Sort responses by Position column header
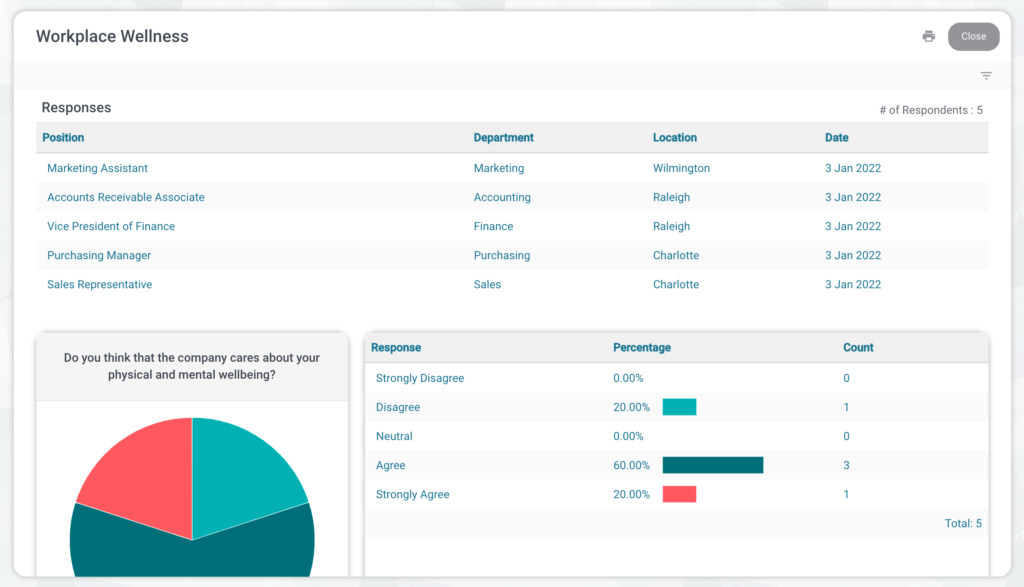1024x587 pixels. click(63, 138)
